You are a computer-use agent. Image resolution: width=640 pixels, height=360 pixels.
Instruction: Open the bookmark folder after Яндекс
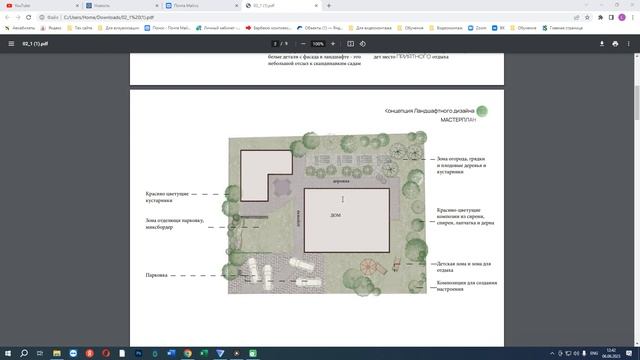(80, 28)
